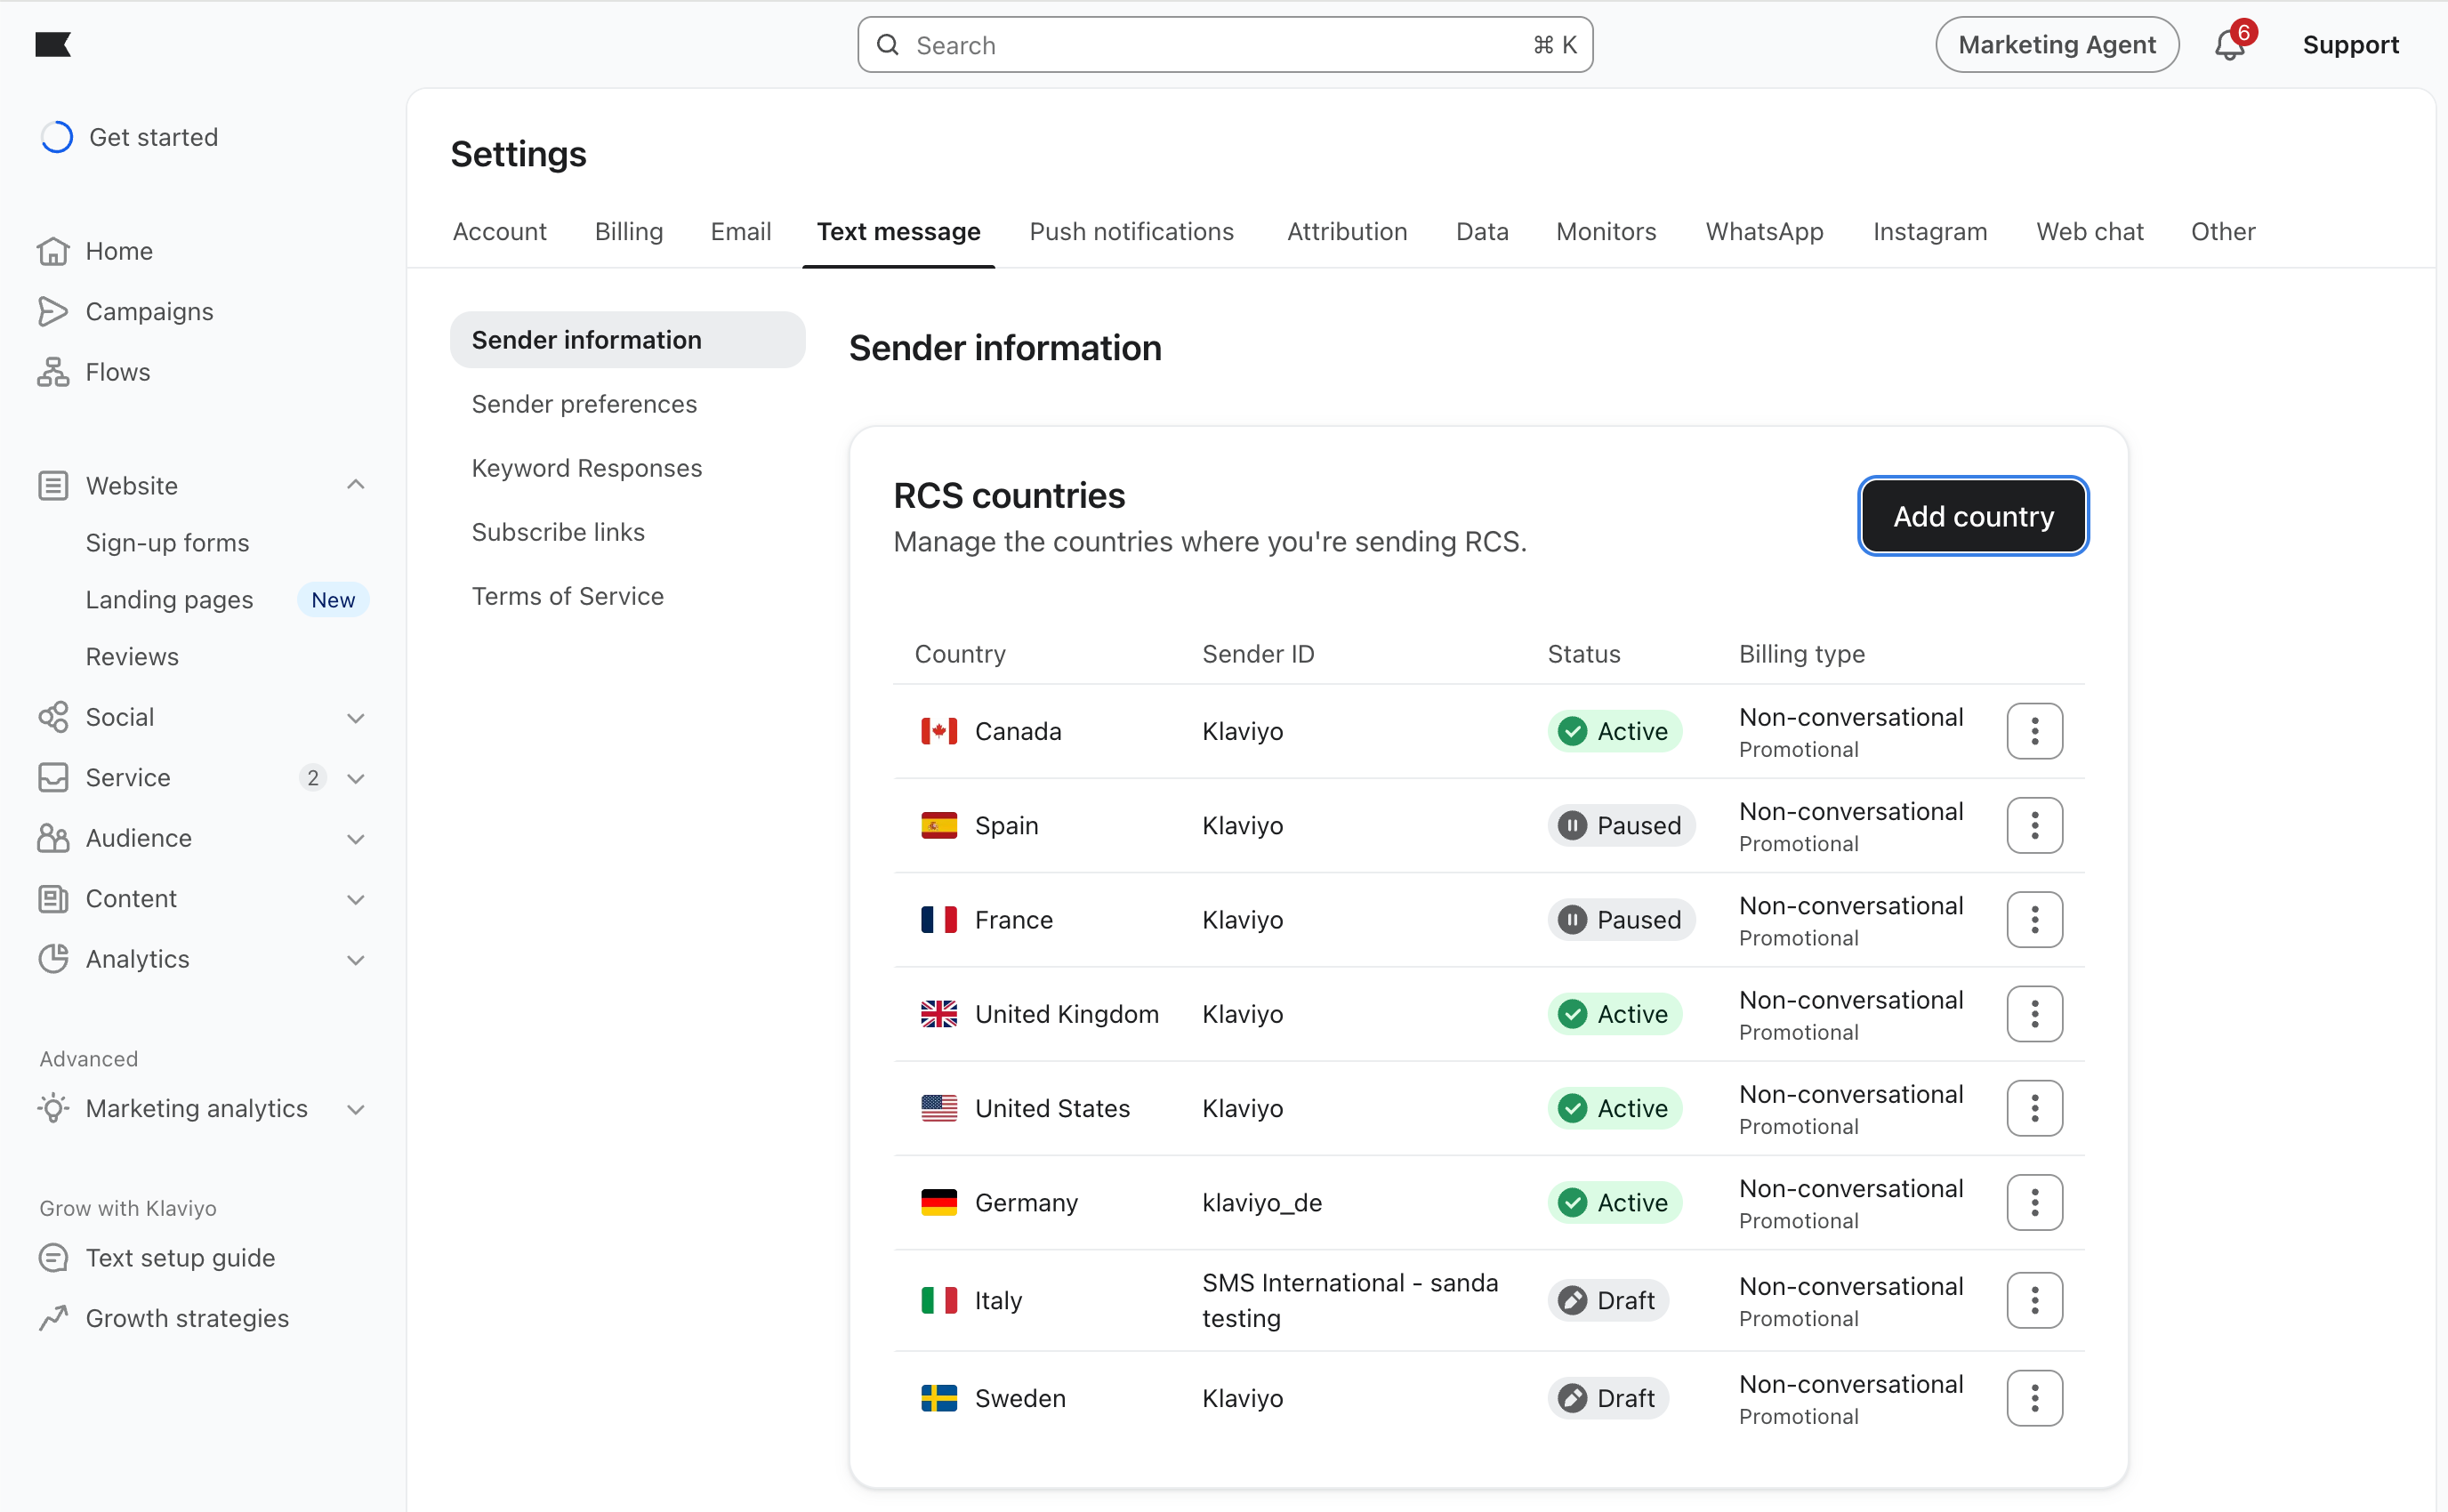This screenshot has height=1512, width=2448.
Task: Select Sender preferences in side menu
Action: coord(584,404)
